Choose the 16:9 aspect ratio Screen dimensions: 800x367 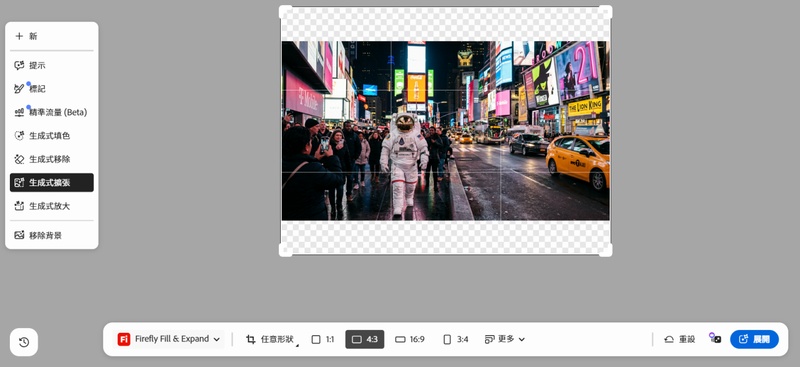pos(410,339)
